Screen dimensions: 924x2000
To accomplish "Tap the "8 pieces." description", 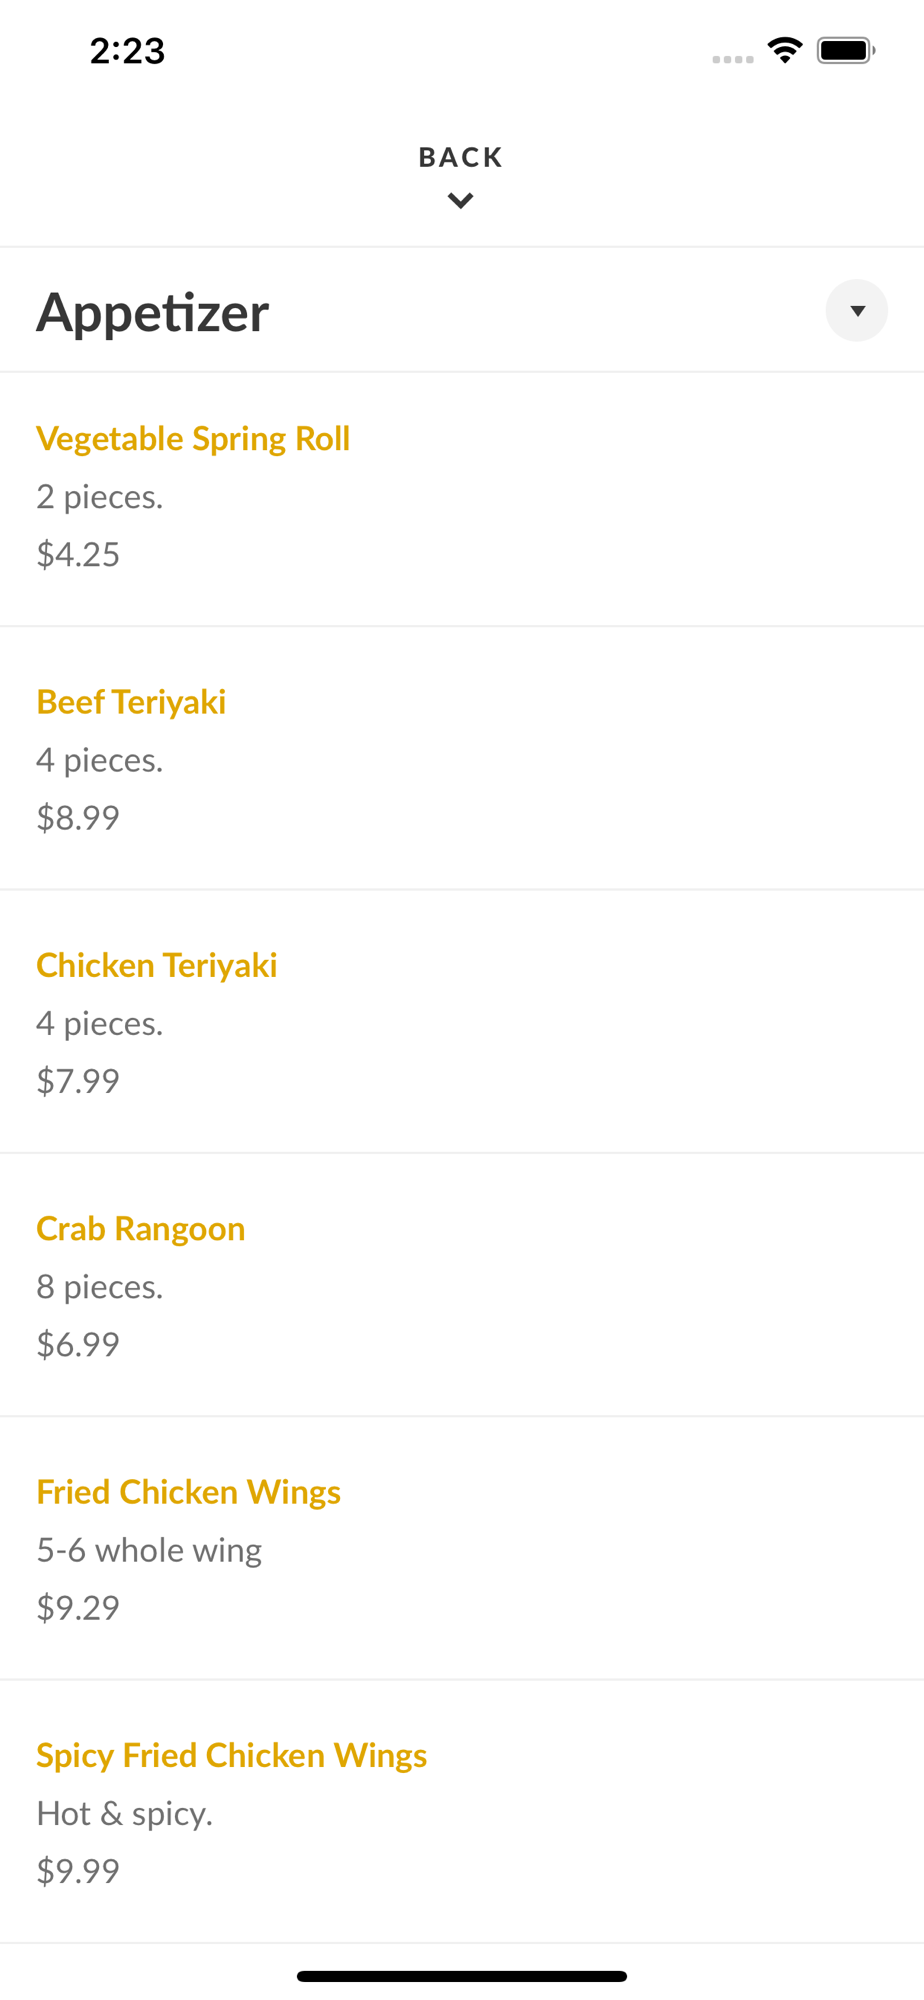I will click(100, 1286).
